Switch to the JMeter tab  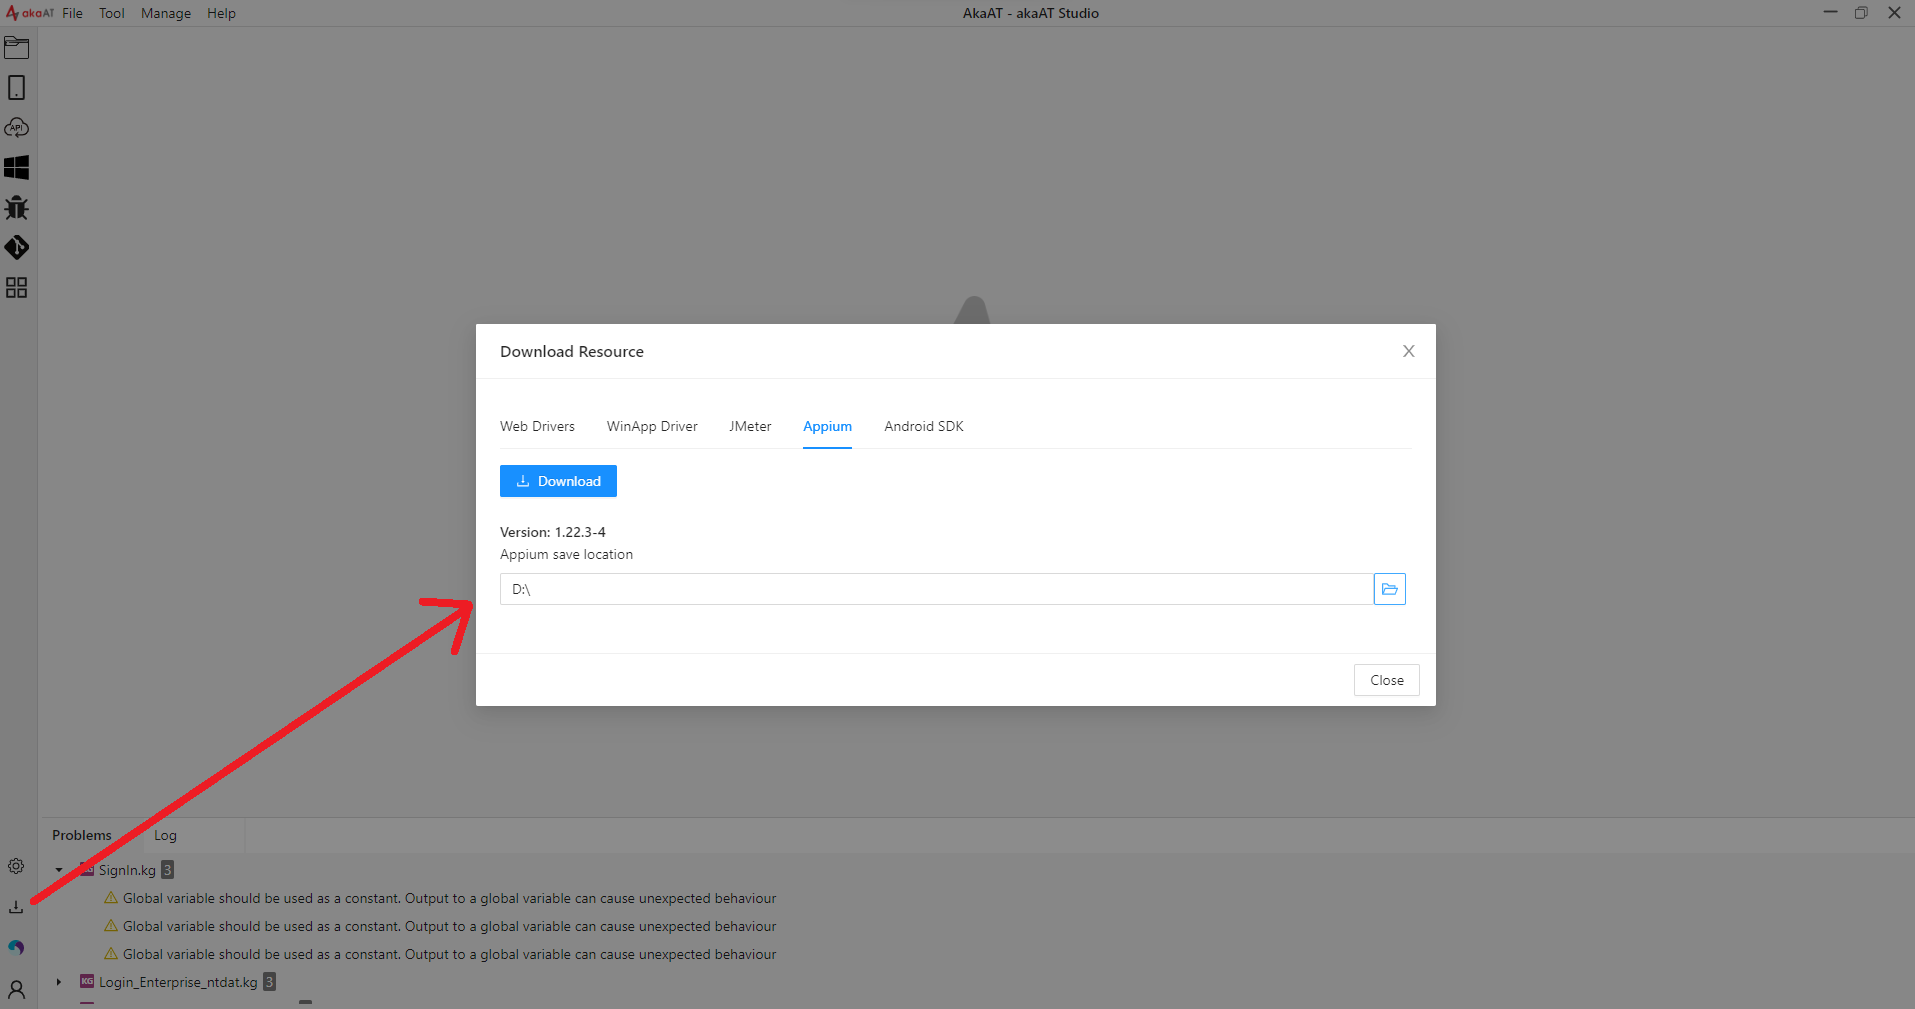click(750, 426)
